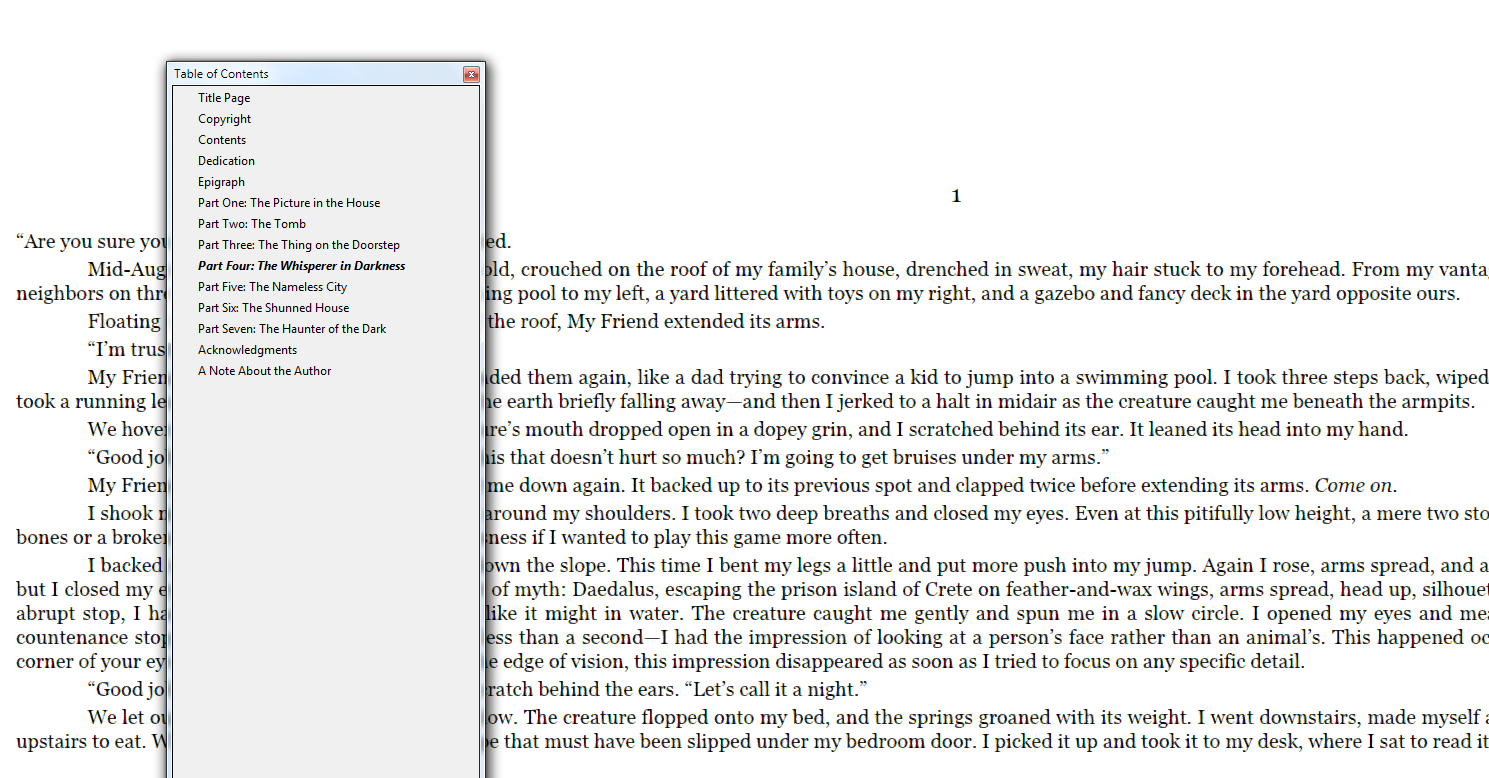Select A Note About the Author
1489x778 pixels.
[265, 371]
